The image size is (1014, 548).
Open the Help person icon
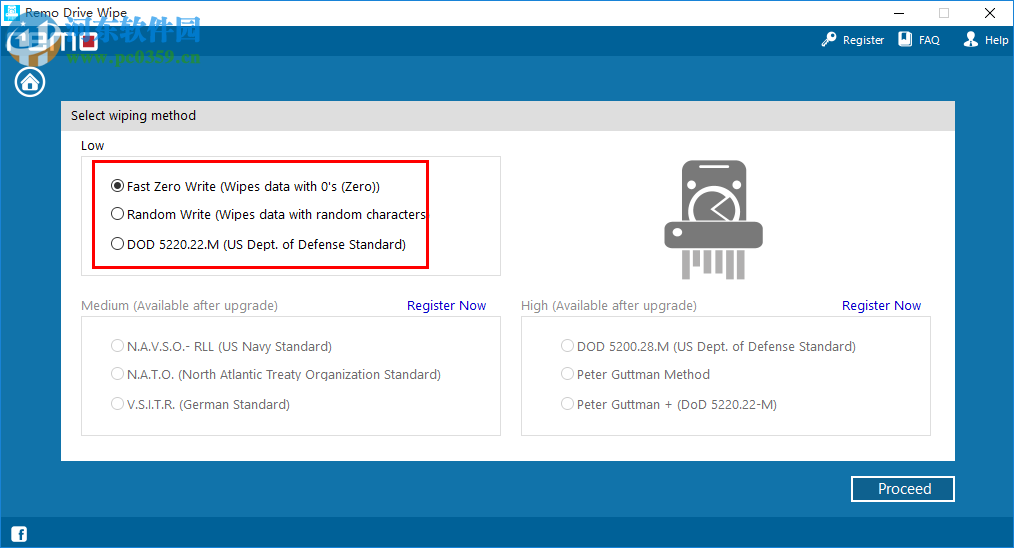tap(971, 39)
